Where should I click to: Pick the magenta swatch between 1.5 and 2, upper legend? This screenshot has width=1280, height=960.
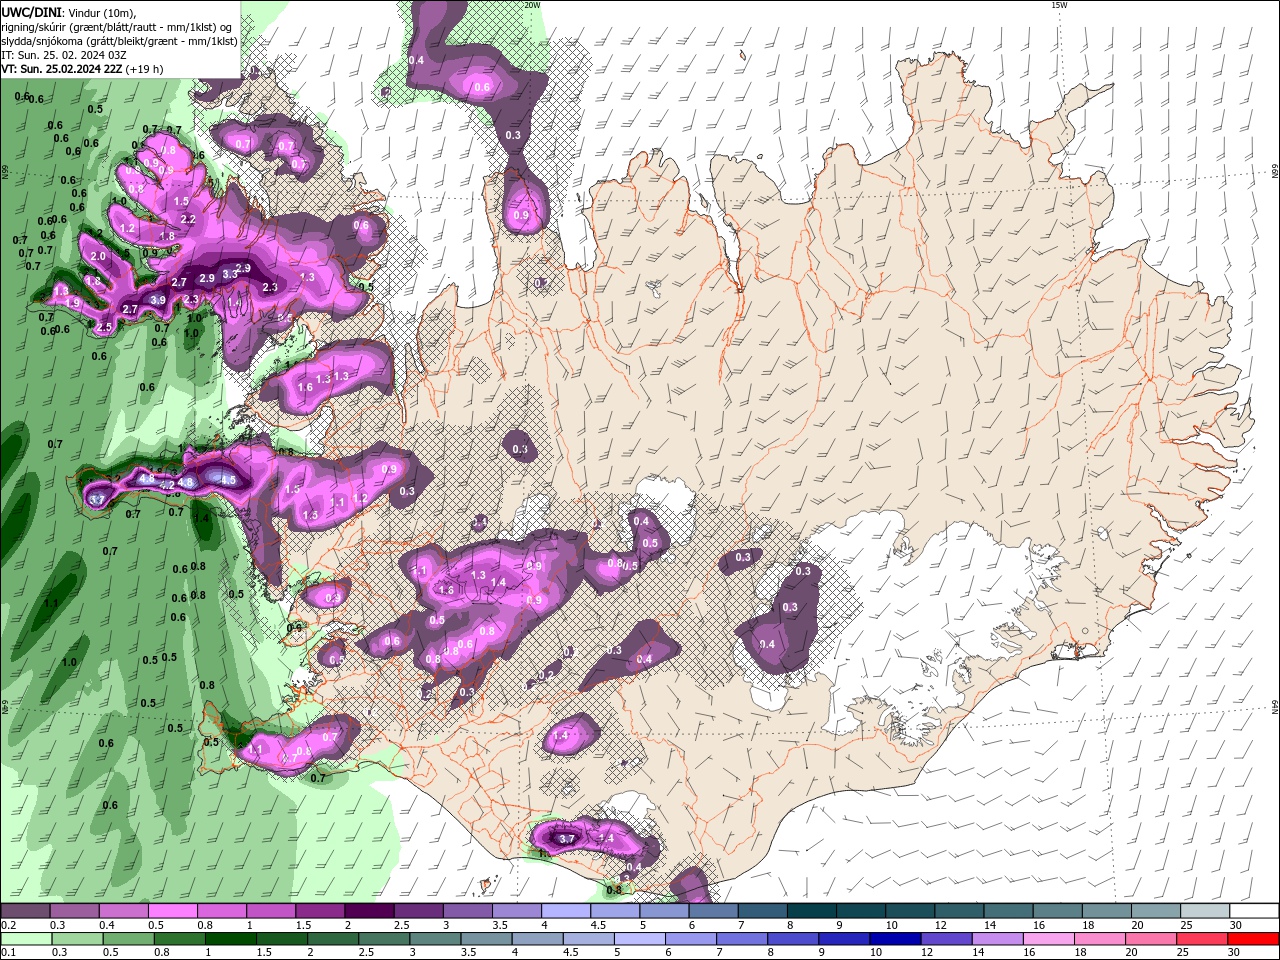319,911
